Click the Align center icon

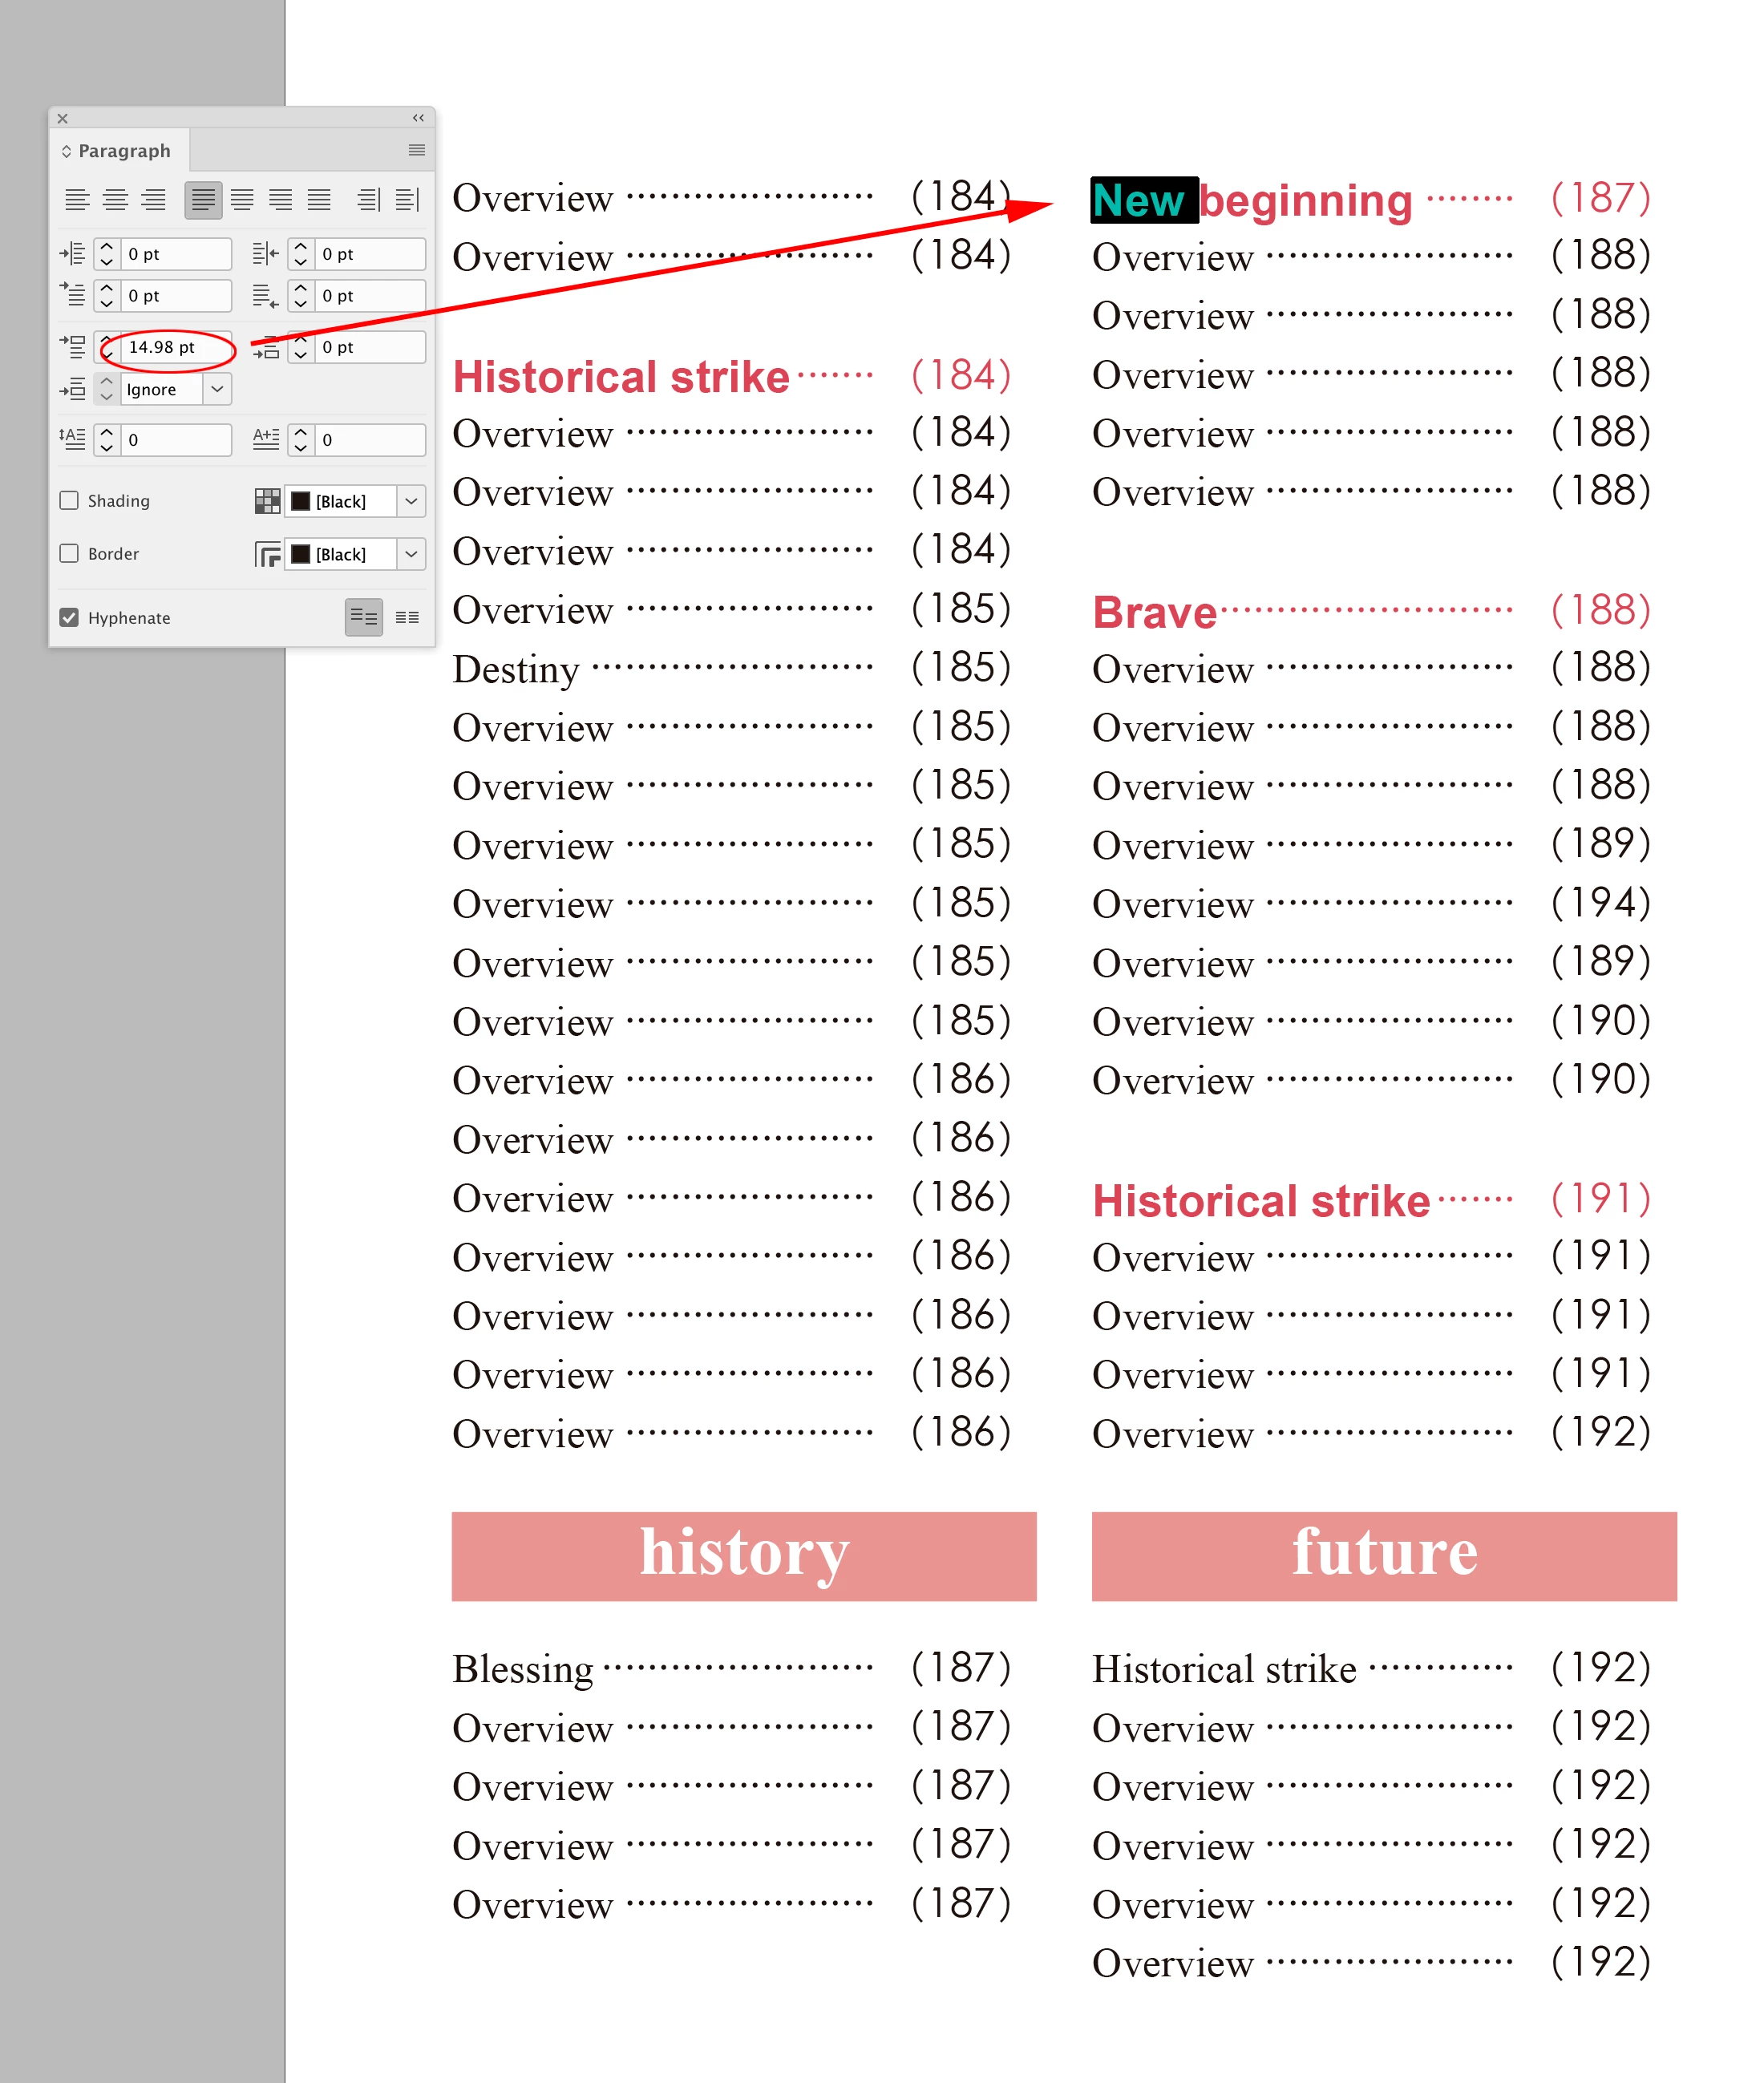click(116, 200)
